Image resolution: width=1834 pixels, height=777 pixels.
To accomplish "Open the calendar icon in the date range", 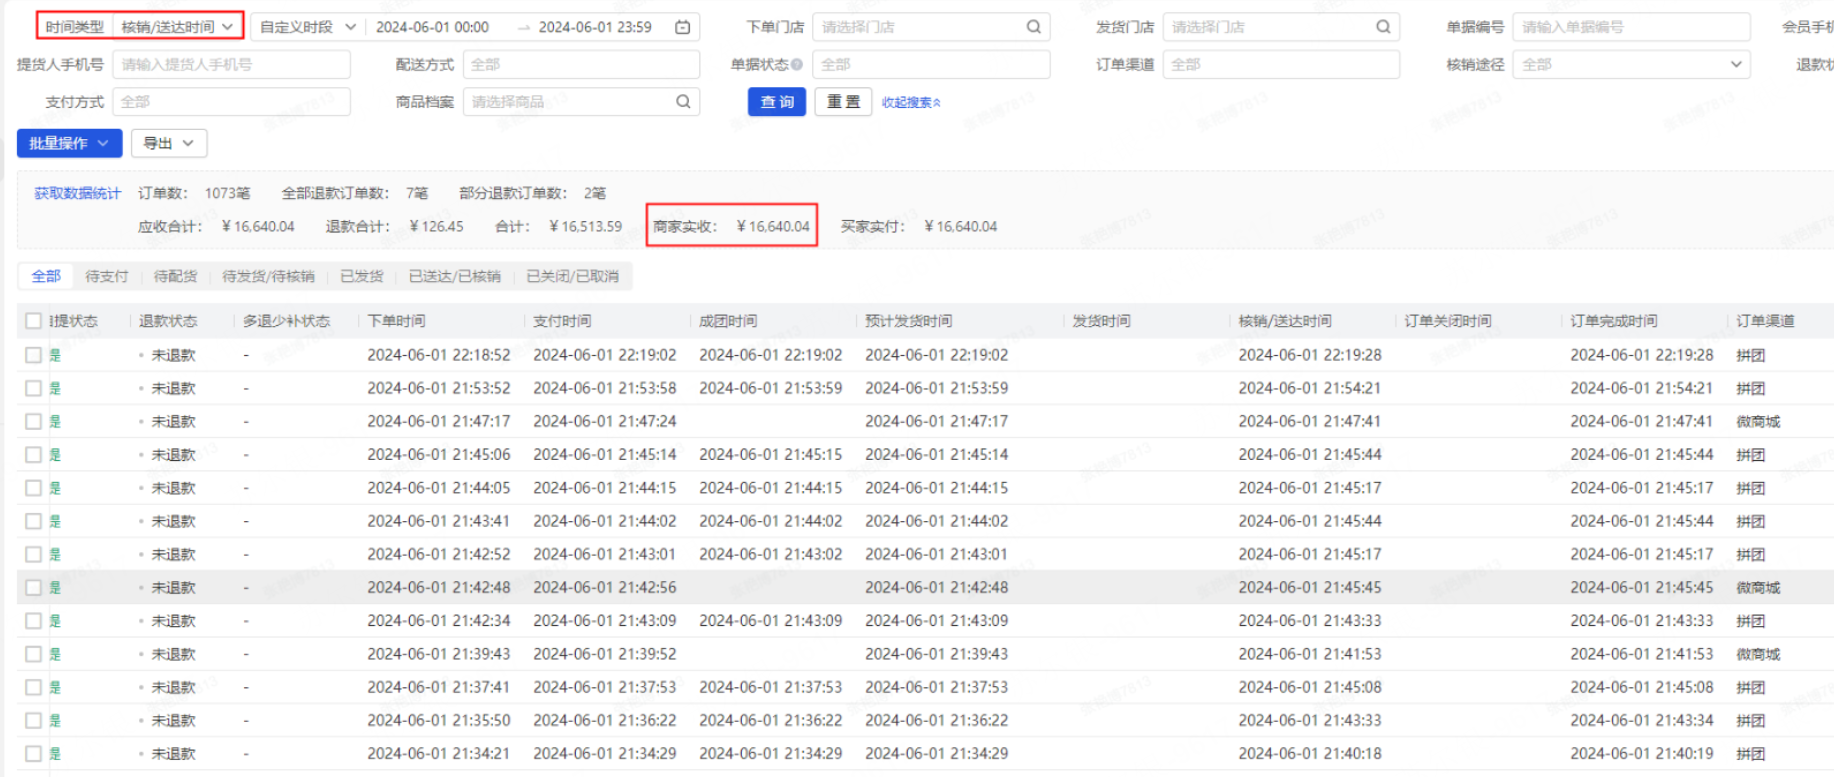I will [683, 27].
